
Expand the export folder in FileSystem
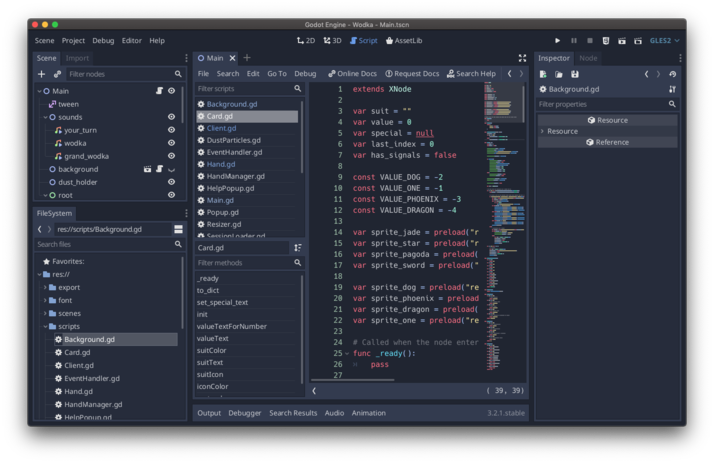45,287
